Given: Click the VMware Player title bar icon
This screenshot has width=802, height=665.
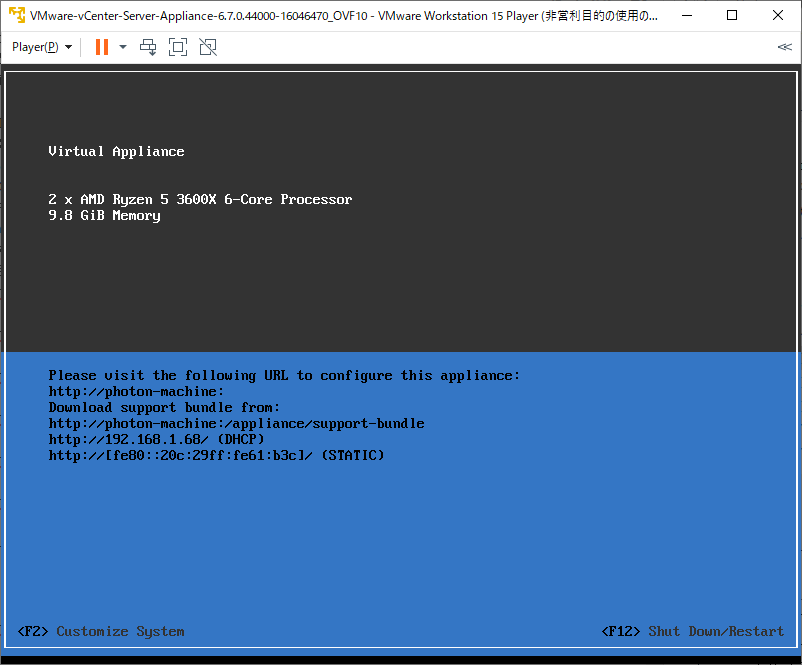Looking at the screenshot, I should coord(17,15).
